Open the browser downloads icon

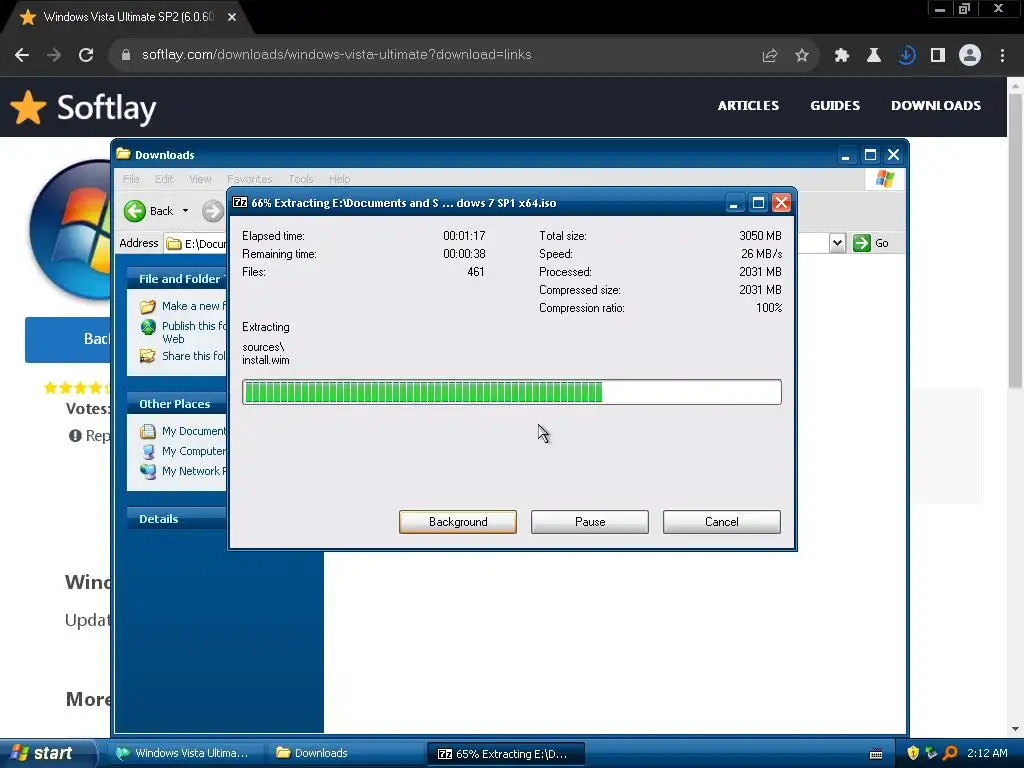906,56
